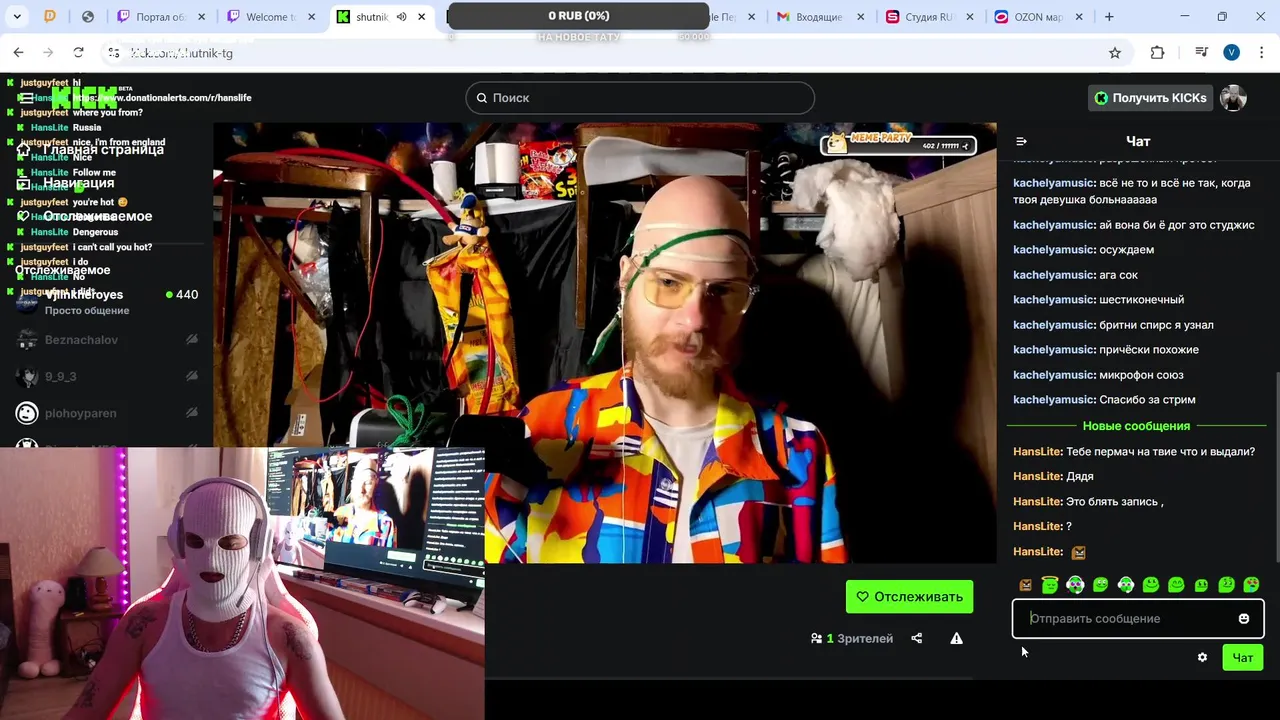Screen dimensions: 1280x720
Task: Open the tab search dropdown arrow
Action: [17, 17]
